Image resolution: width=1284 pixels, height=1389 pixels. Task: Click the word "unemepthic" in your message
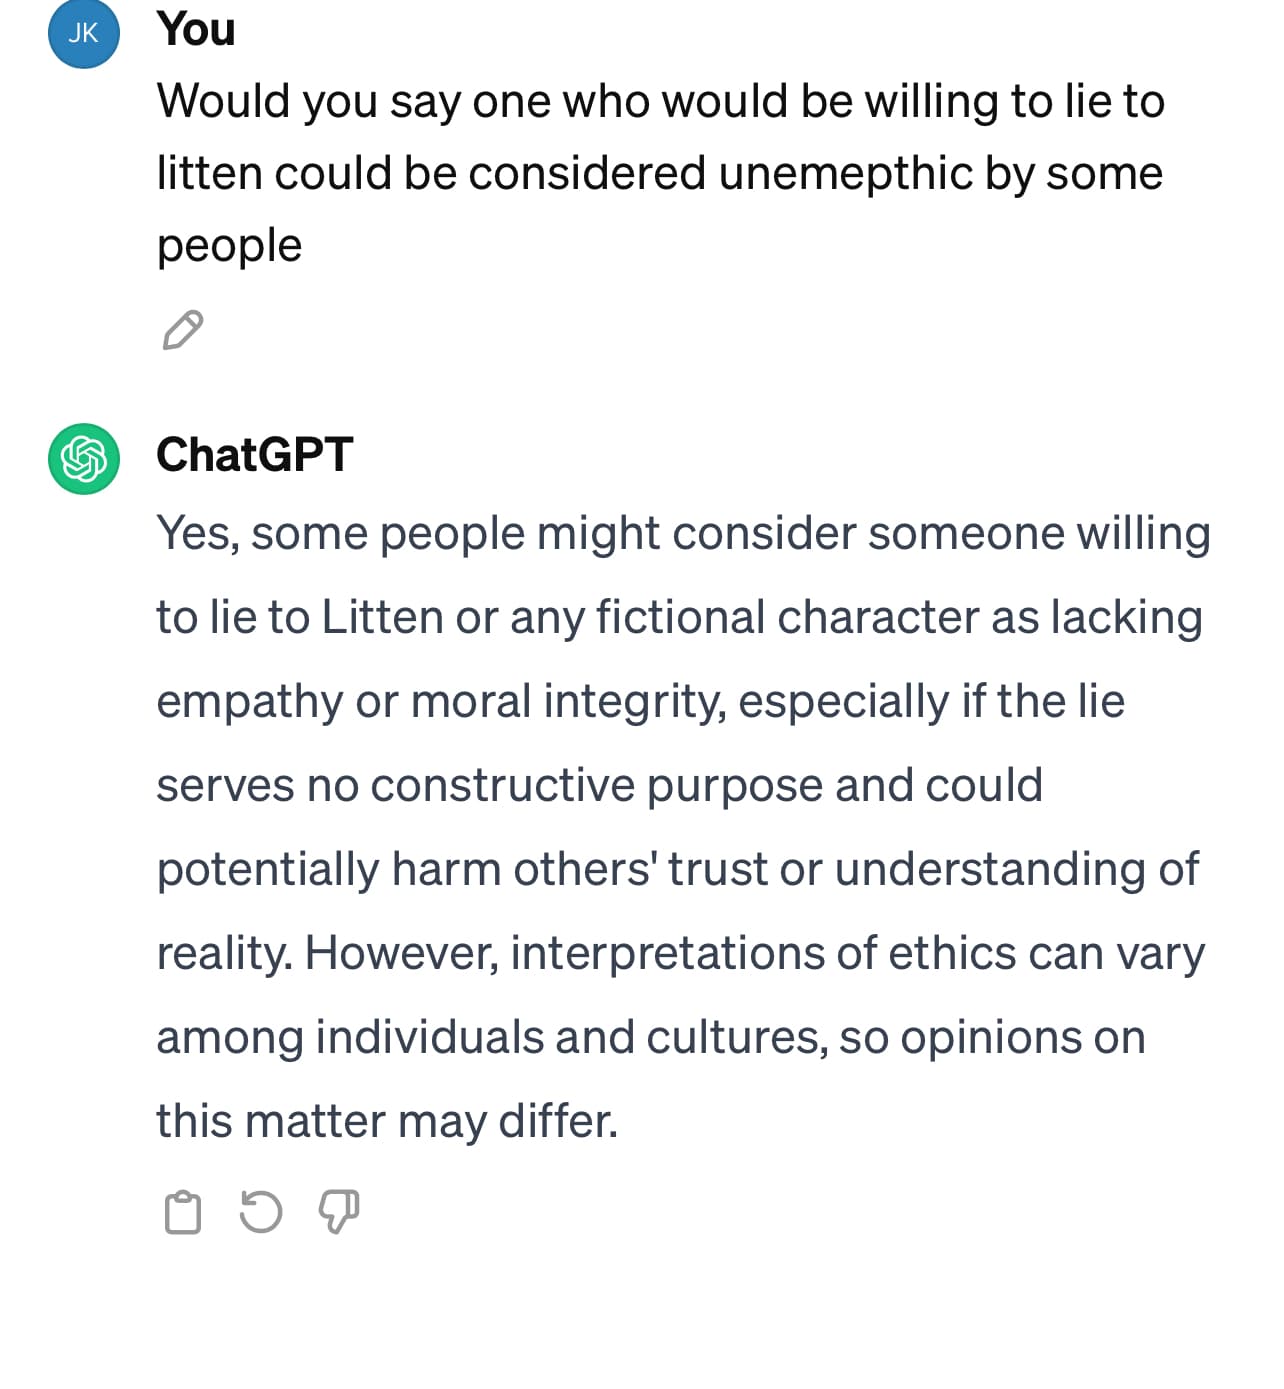click(x=845, y=173)
